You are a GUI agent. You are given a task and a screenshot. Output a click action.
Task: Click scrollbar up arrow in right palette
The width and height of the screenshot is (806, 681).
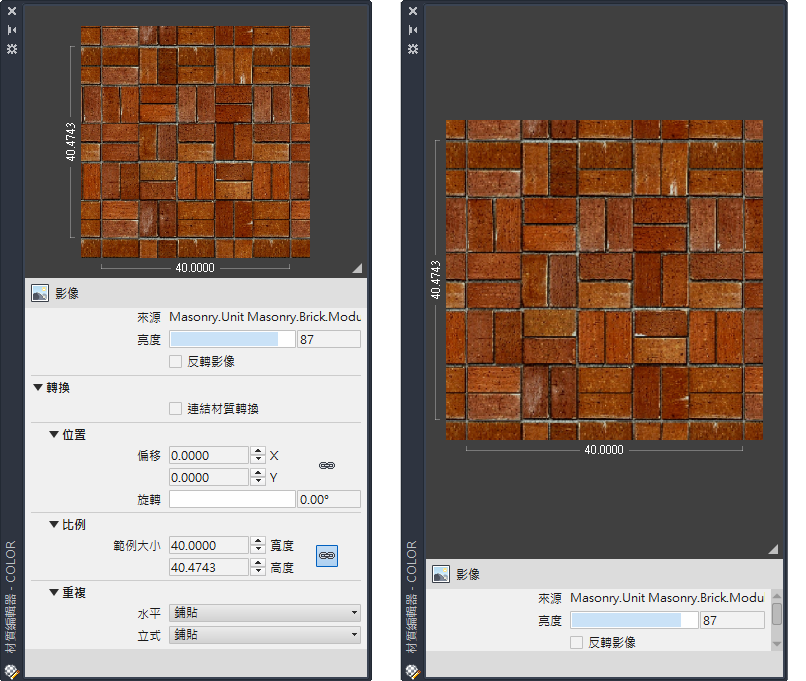[x=777, y=596]
